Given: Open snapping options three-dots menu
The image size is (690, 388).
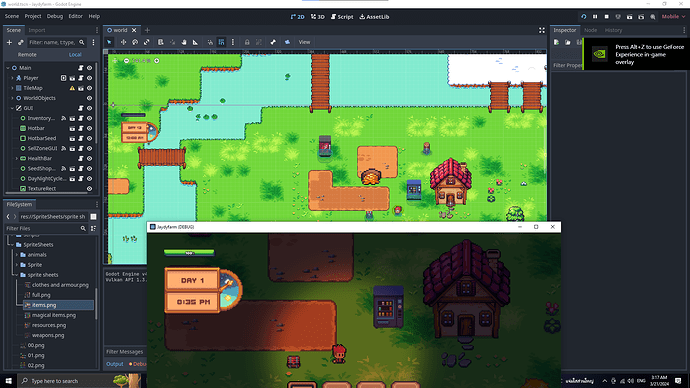Looking at the screenshot, I should 233,42.
